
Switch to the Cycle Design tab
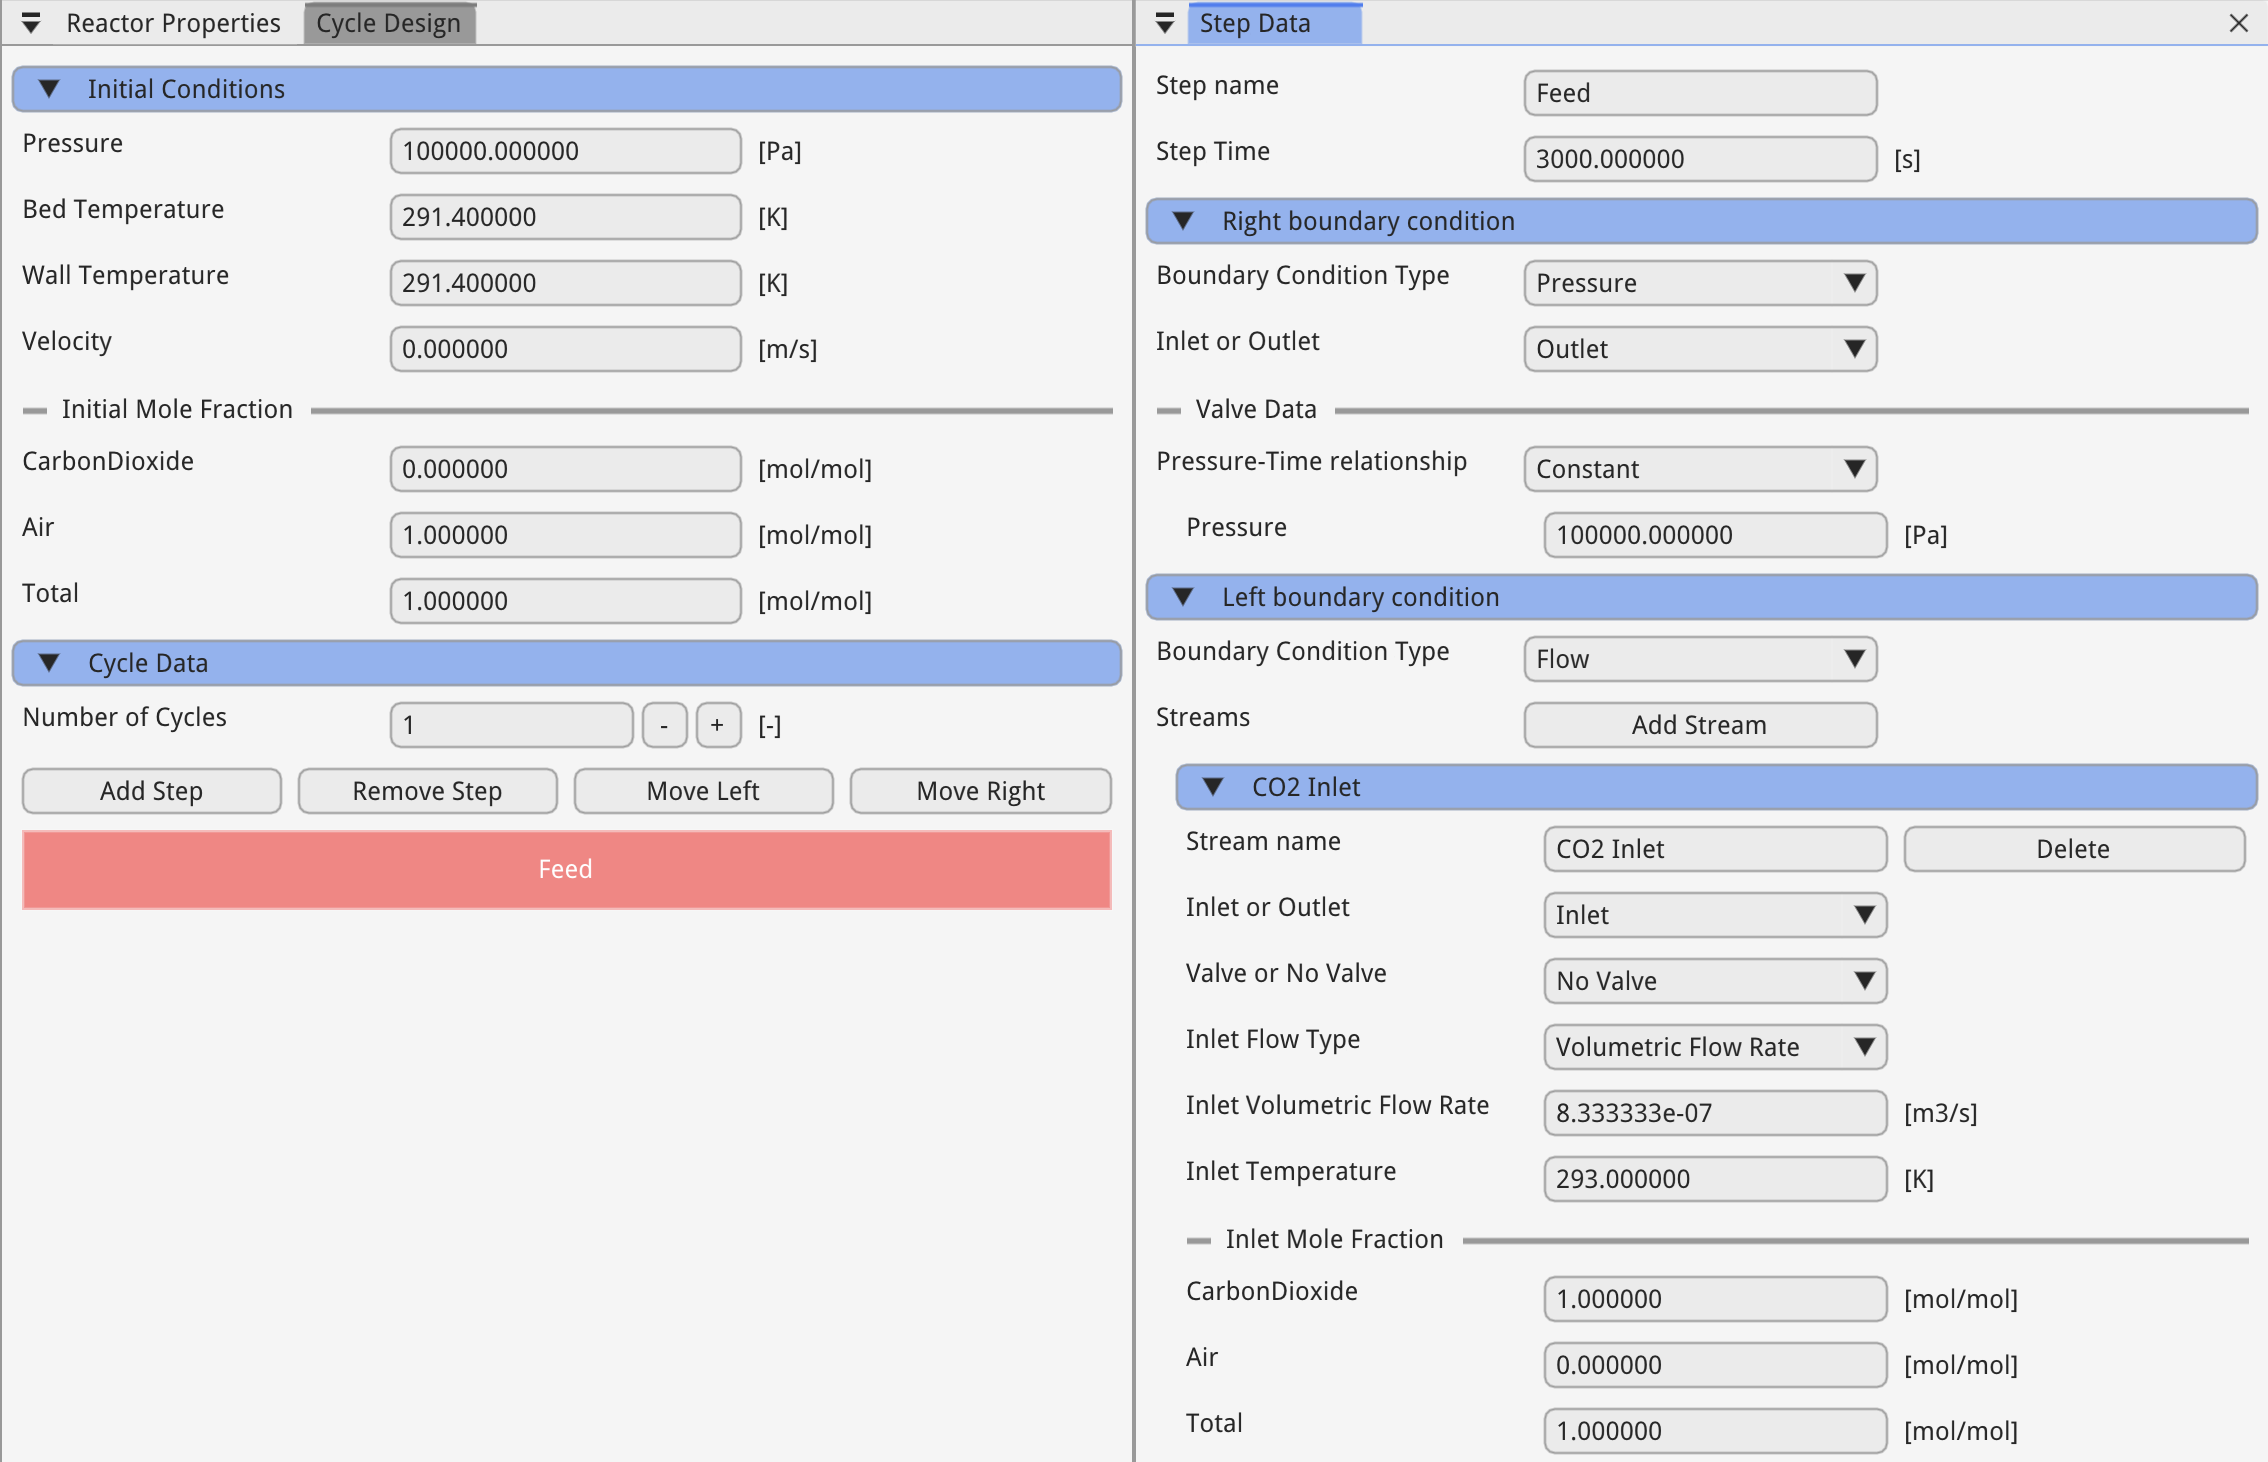point(388,23)
